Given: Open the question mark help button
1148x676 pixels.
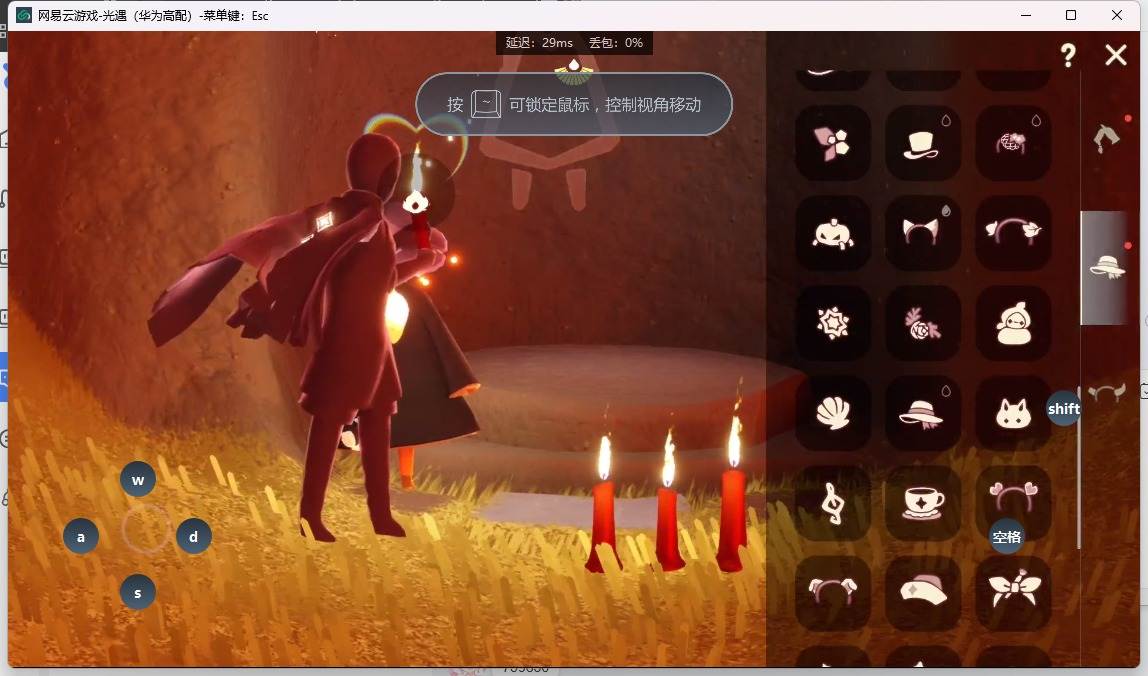Looking at the screenshot, I should [1068, 55].
